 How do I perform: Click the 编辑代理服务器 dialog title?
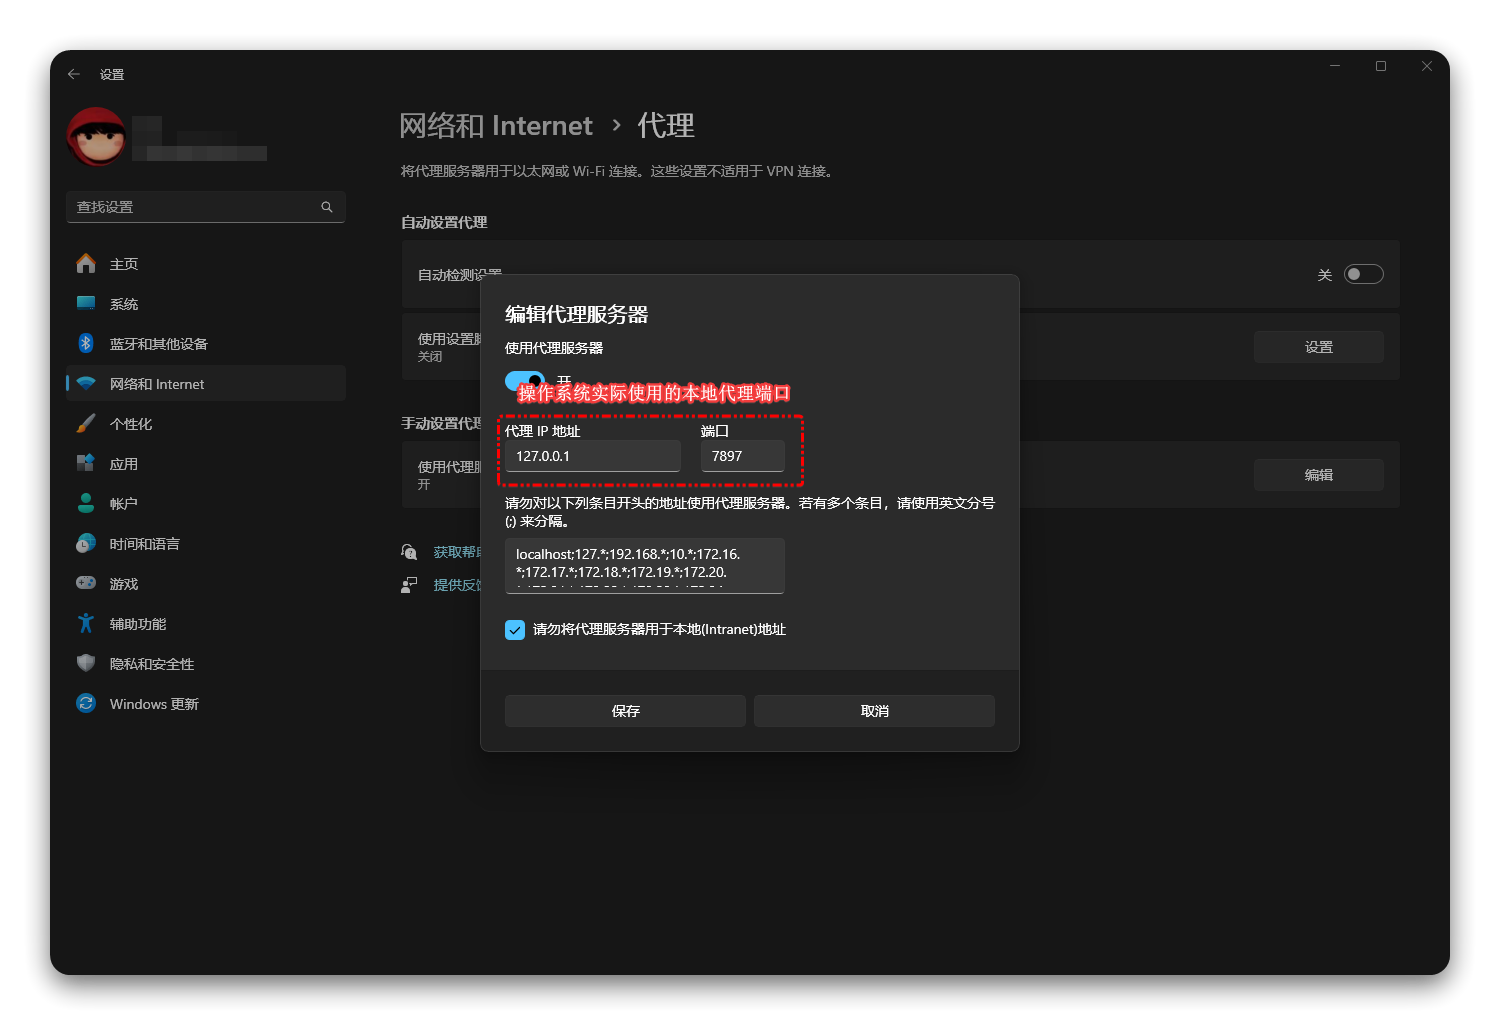577,314
